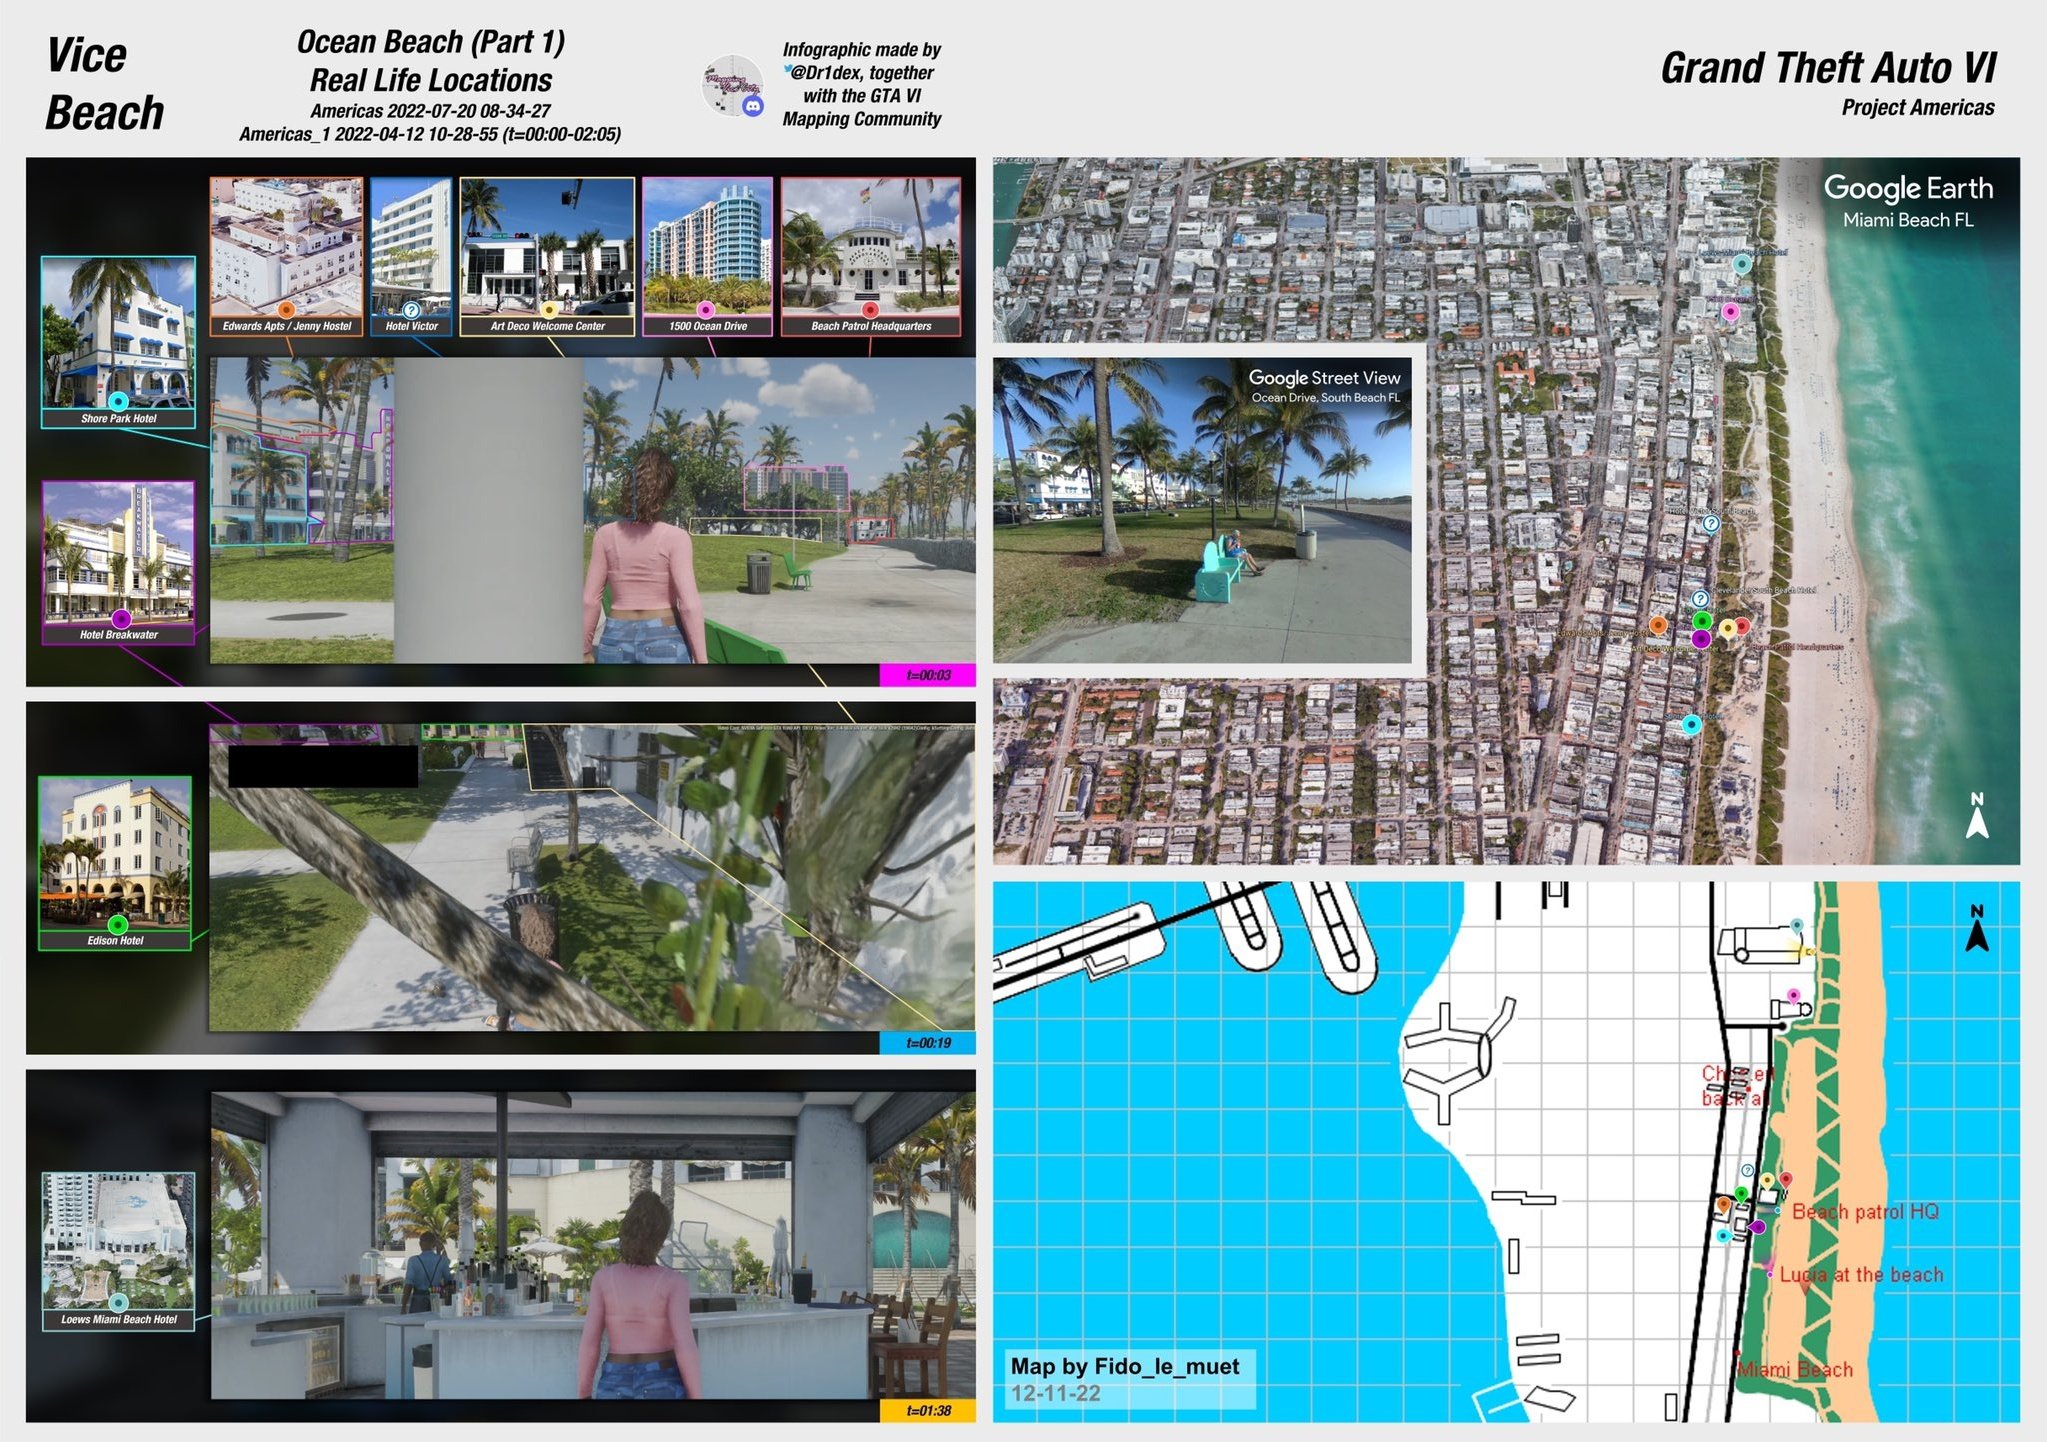The height and width of the screenshot is (1442, 2047).
Task: Open the Edwards Apts / Jenny Hostel photo
Action: [286, 248]
